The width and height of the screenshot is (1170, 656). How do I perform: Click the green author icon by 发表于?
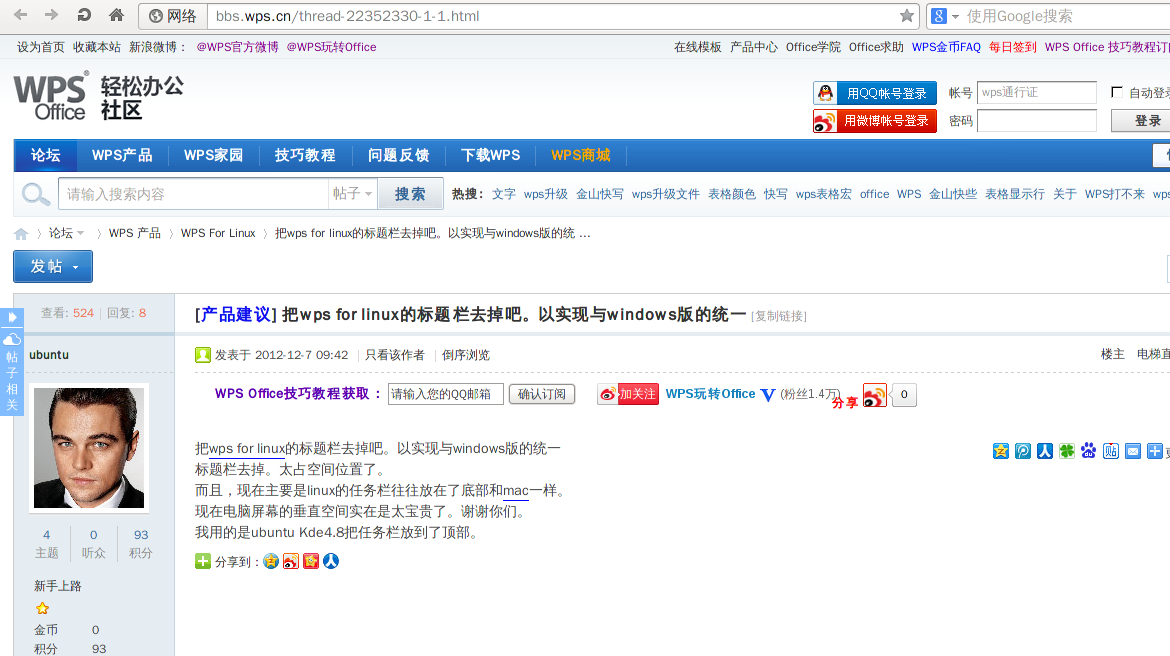point(203,355)
